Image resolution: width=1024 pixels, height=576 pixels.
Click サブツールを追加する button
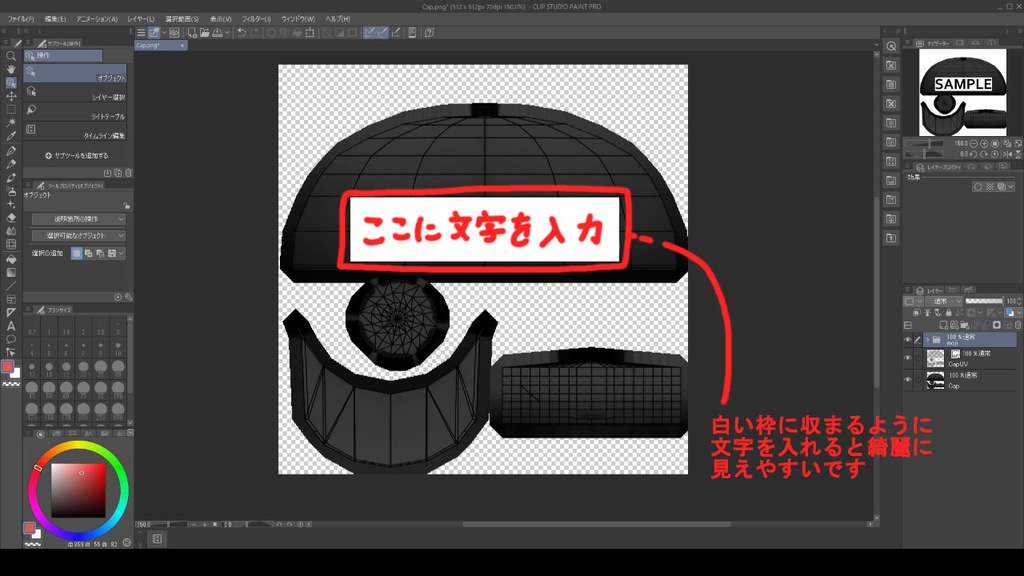coord(76,155)
